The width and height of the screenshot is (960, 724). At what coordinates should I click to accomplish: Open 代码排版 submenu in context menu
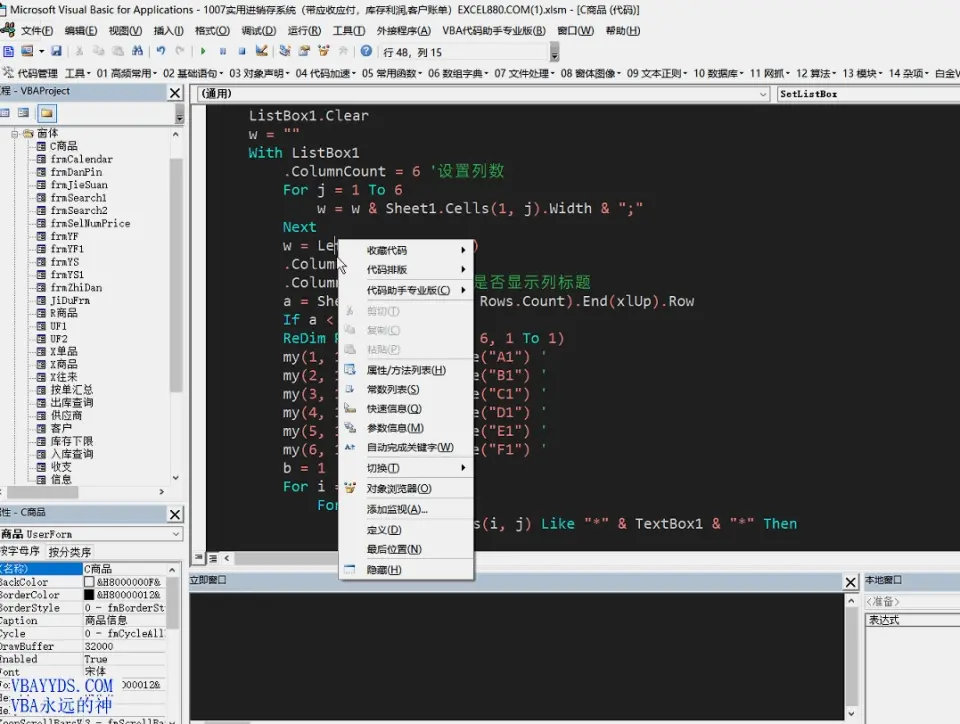point(406,269)
